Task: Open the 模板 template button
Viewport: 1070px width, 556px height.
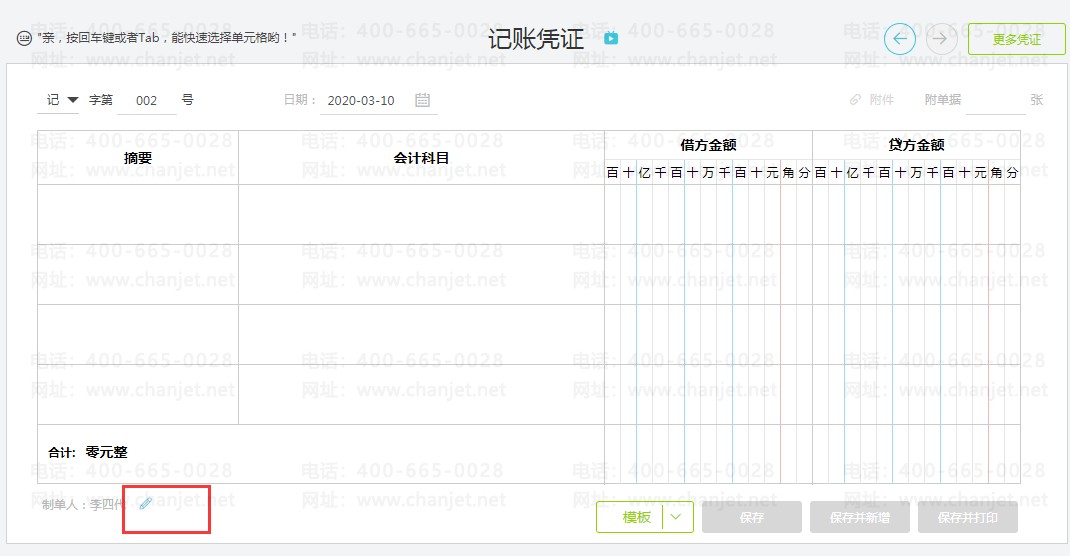Action: (636, 518)
